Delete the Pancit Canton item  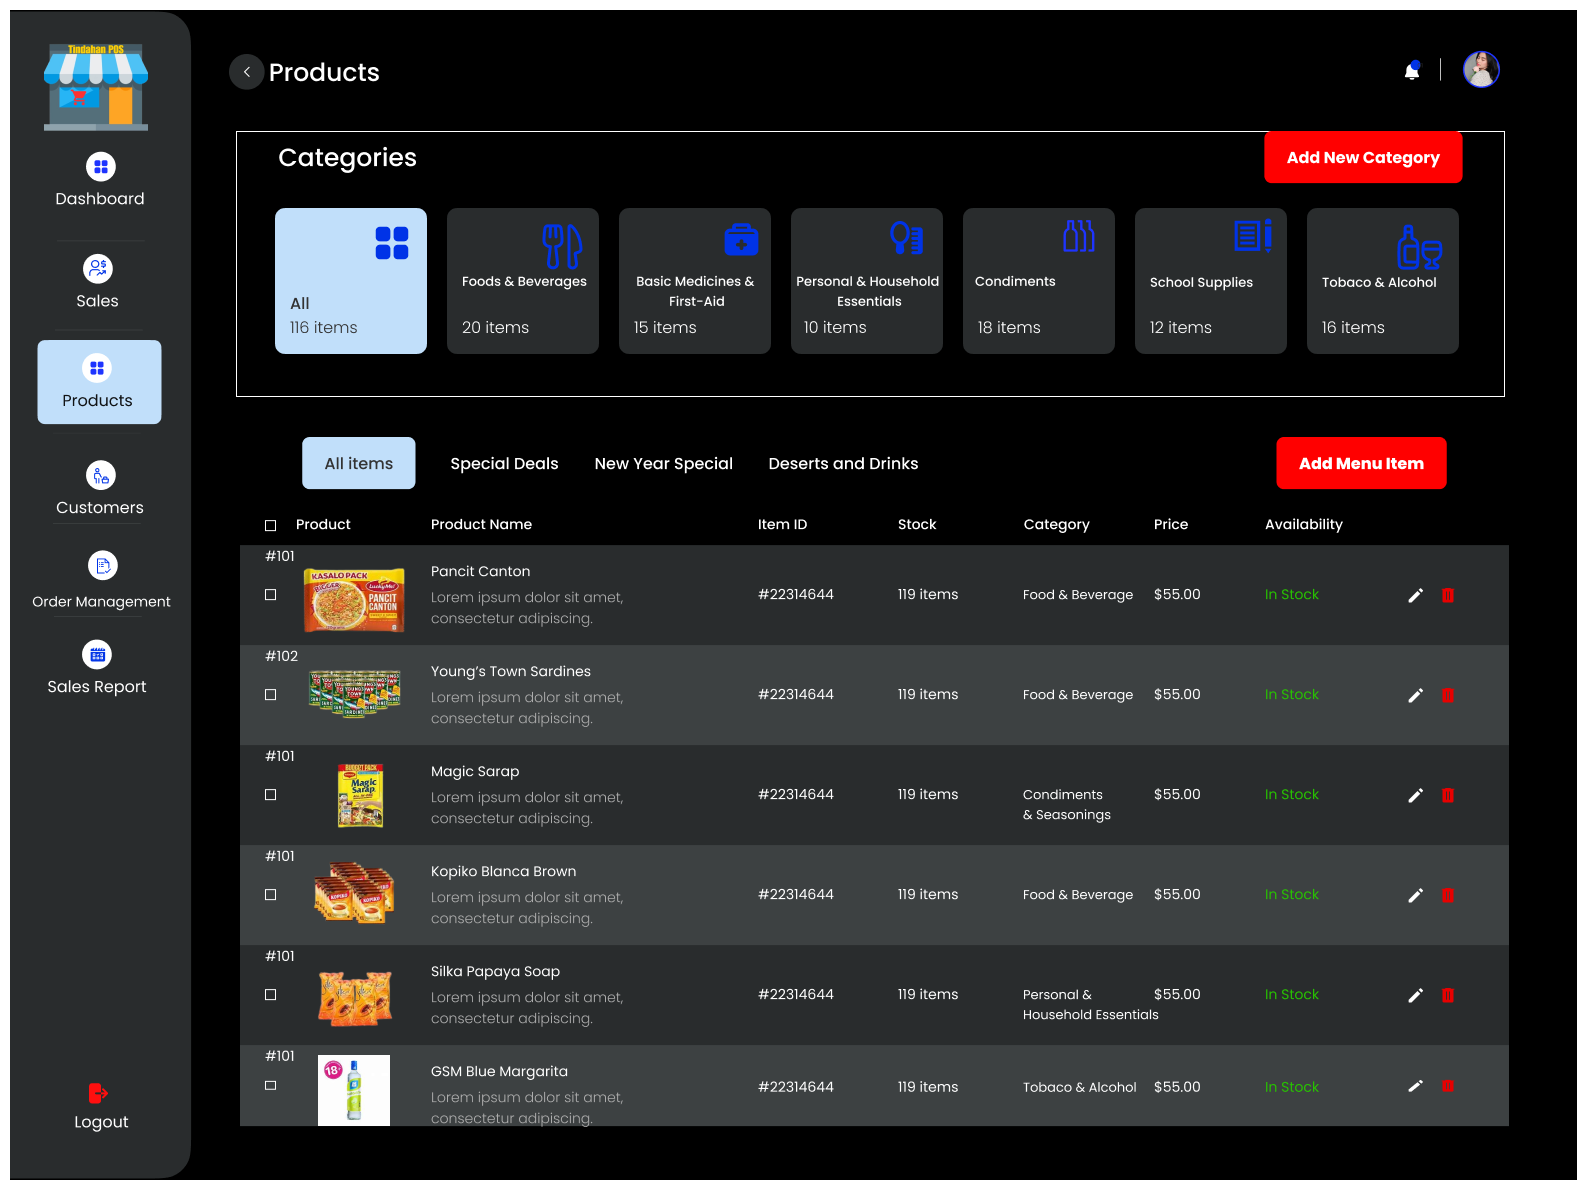tap(1448, 595)
